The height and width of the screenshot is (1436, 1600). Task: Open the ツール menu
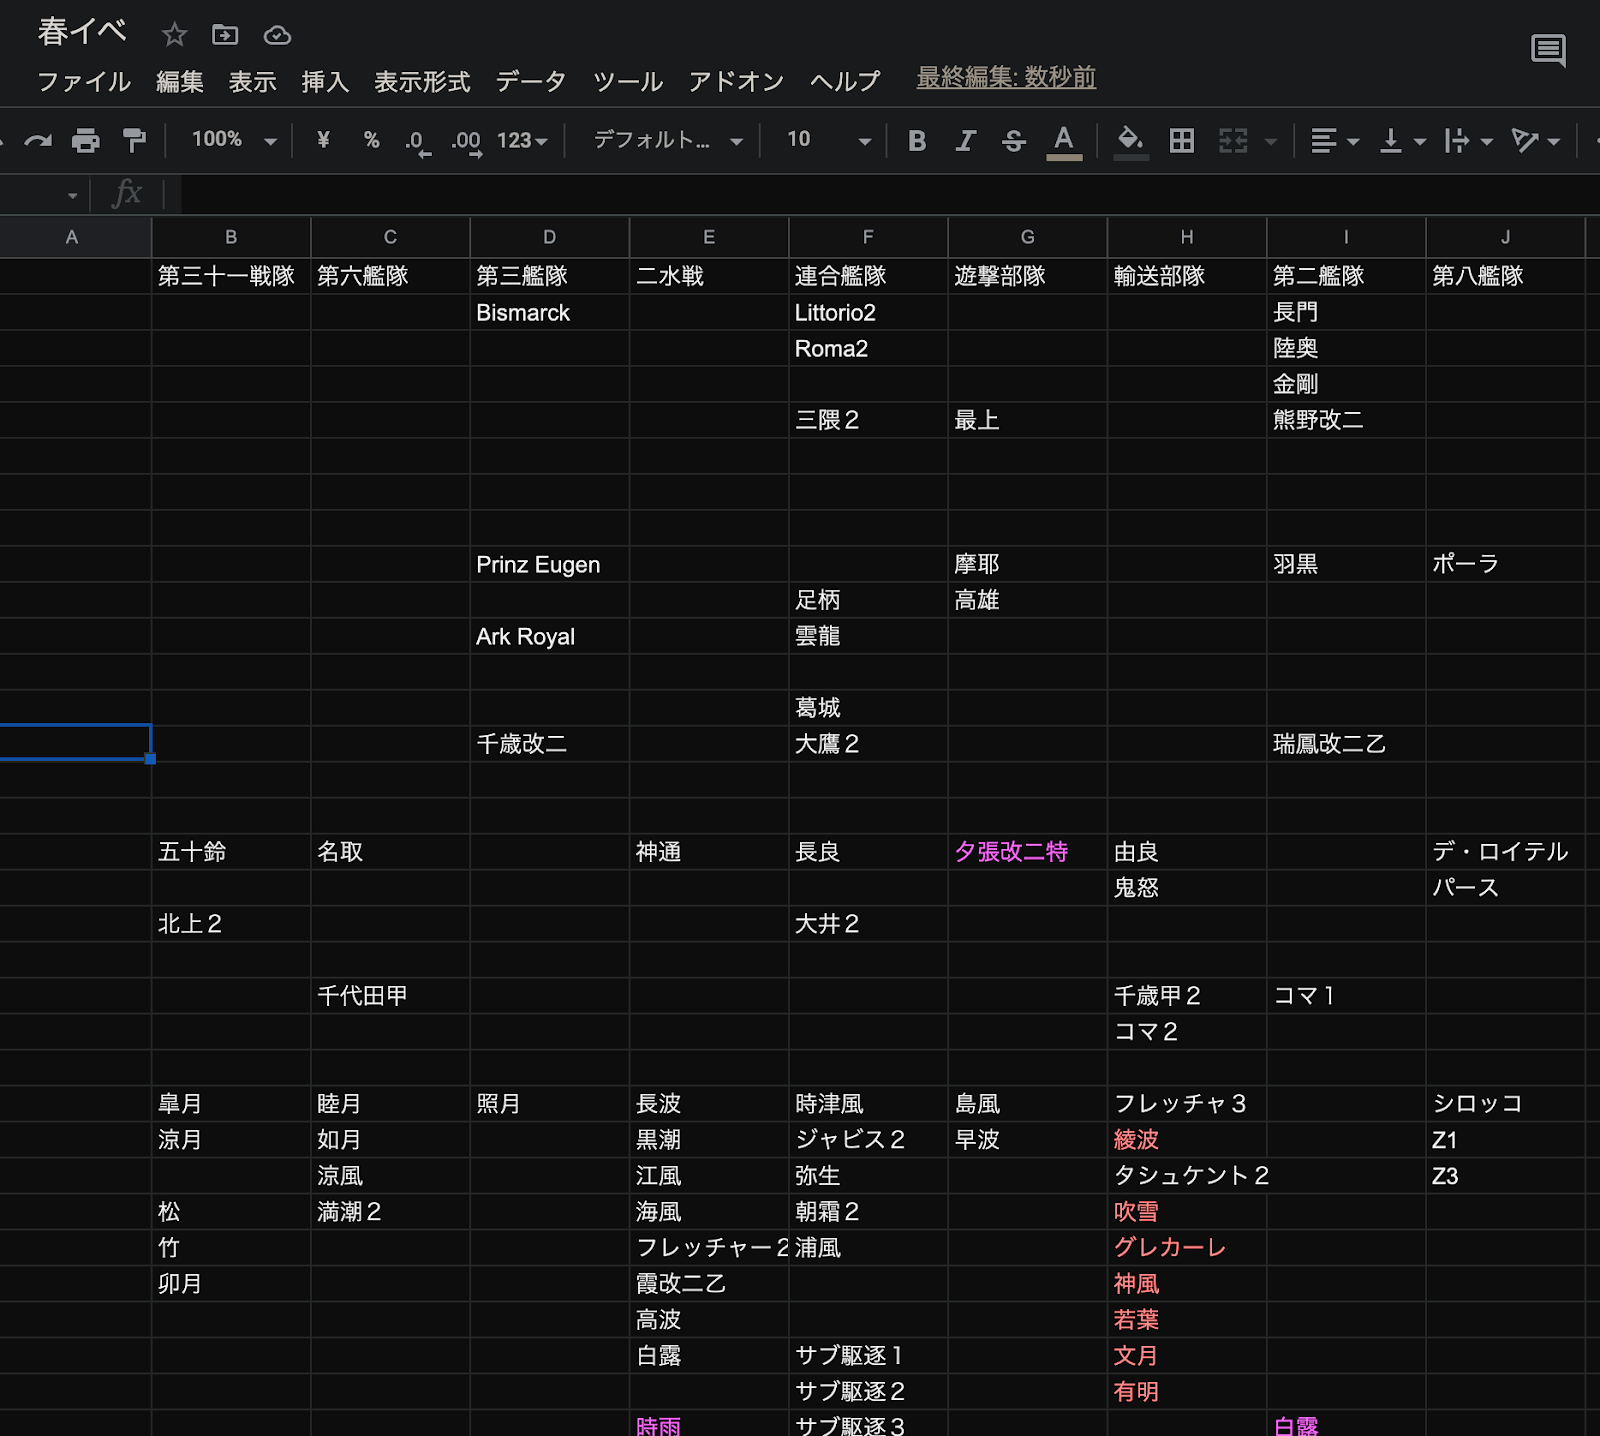(x=628, y=82)
